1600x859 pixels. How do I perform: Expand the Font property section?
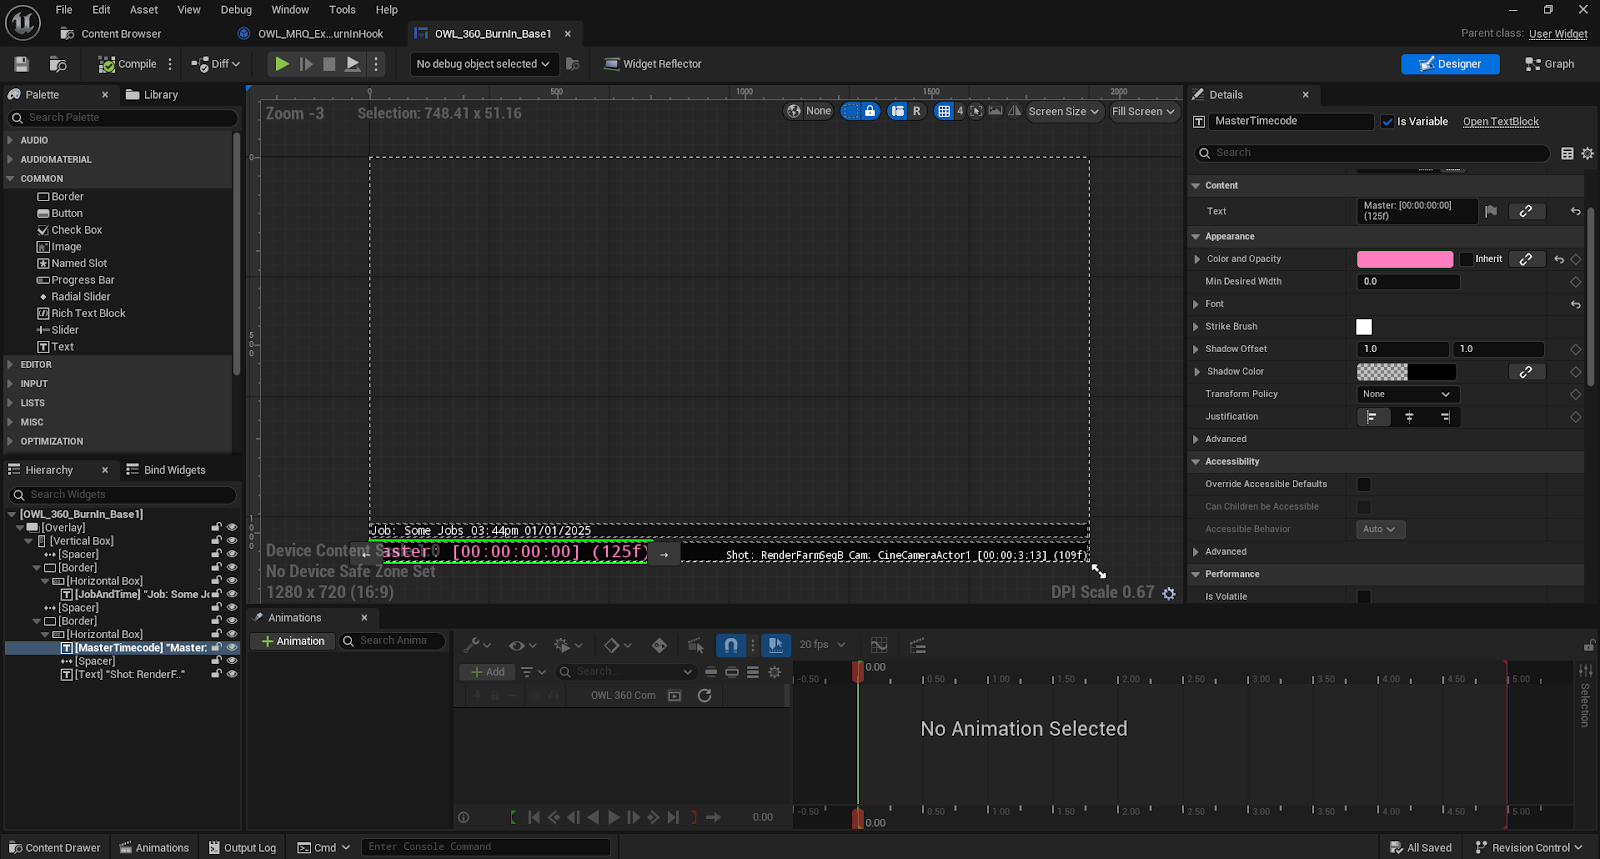(1196, 304)
